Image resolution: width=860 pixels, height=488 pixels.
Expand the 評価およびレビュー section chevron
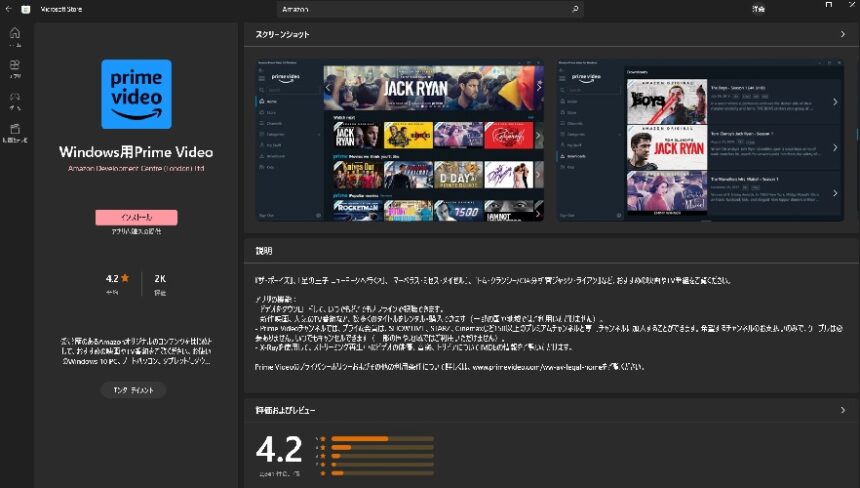tap(843, 410)
